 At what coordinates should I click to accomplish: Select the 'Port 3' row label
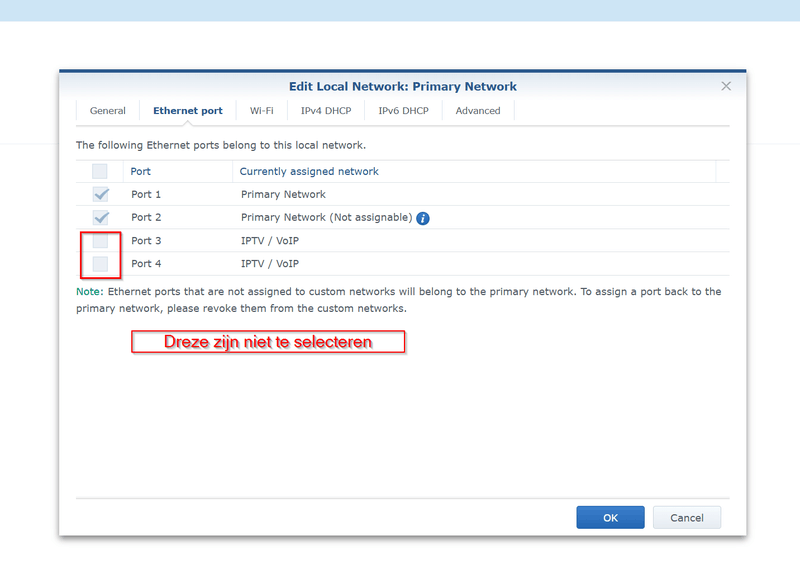click(x=146, y=241)
